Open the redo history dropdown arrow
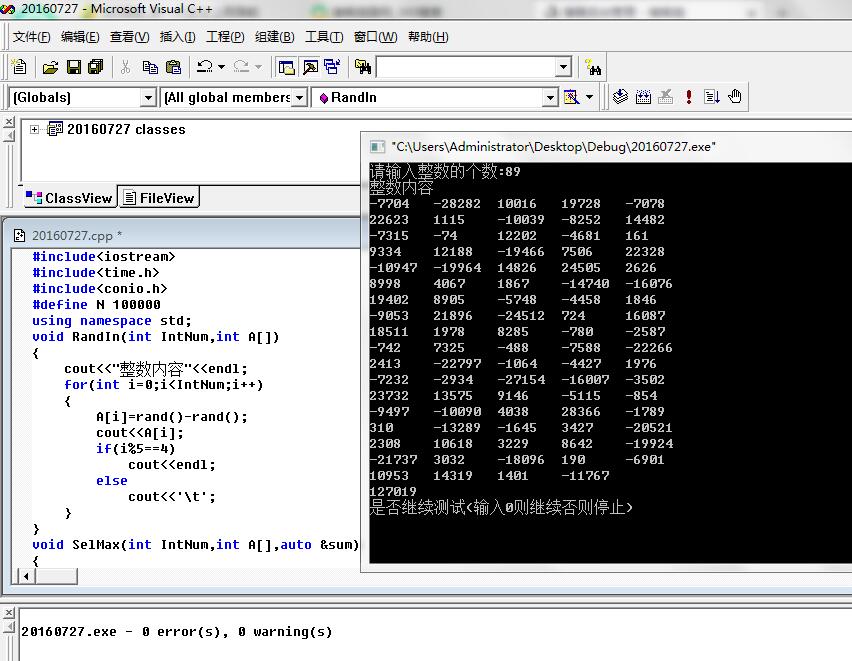Screen dimensions: 852x661 pos(258,67)
